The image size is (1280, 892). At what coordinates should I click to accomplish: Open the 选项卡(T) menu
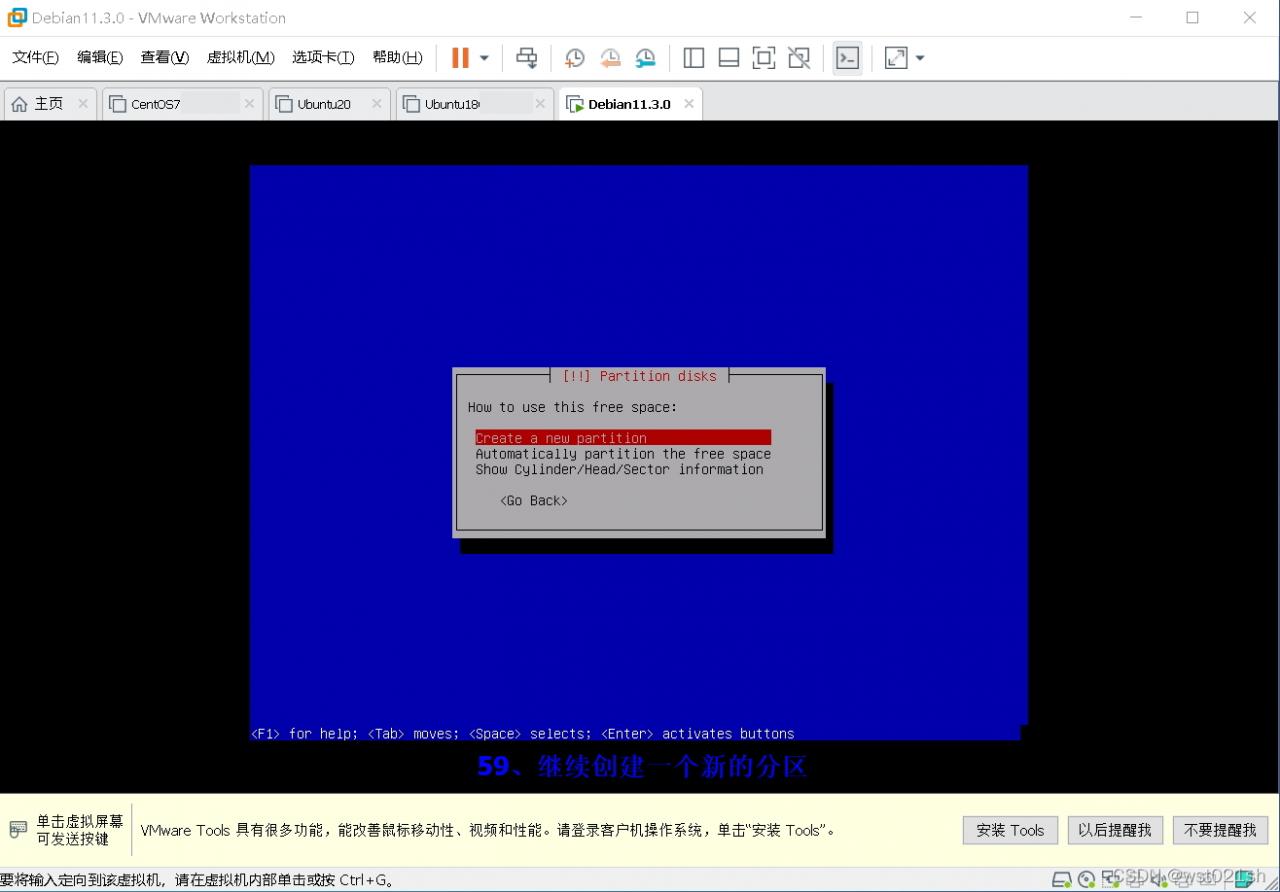[x=323, y=57]
